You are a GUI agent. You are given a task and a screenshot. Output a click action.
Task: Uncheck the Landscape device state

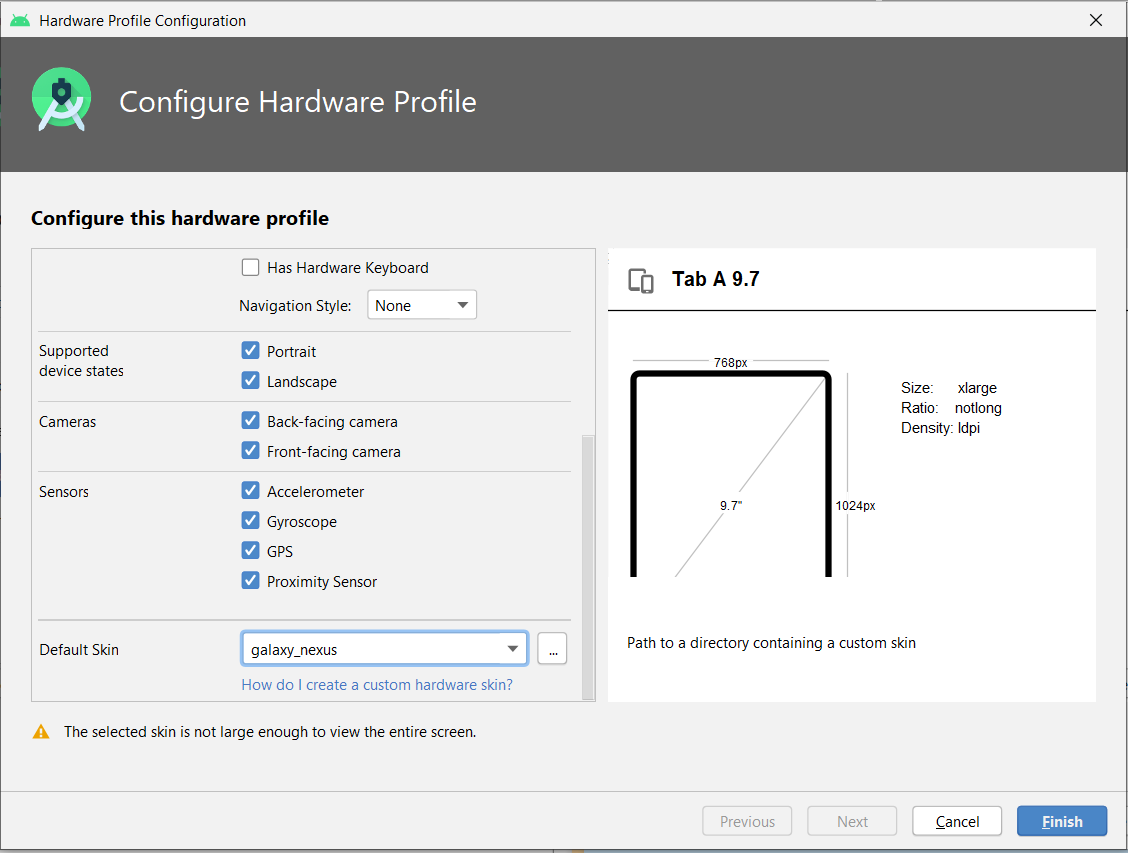coord(250,380)
